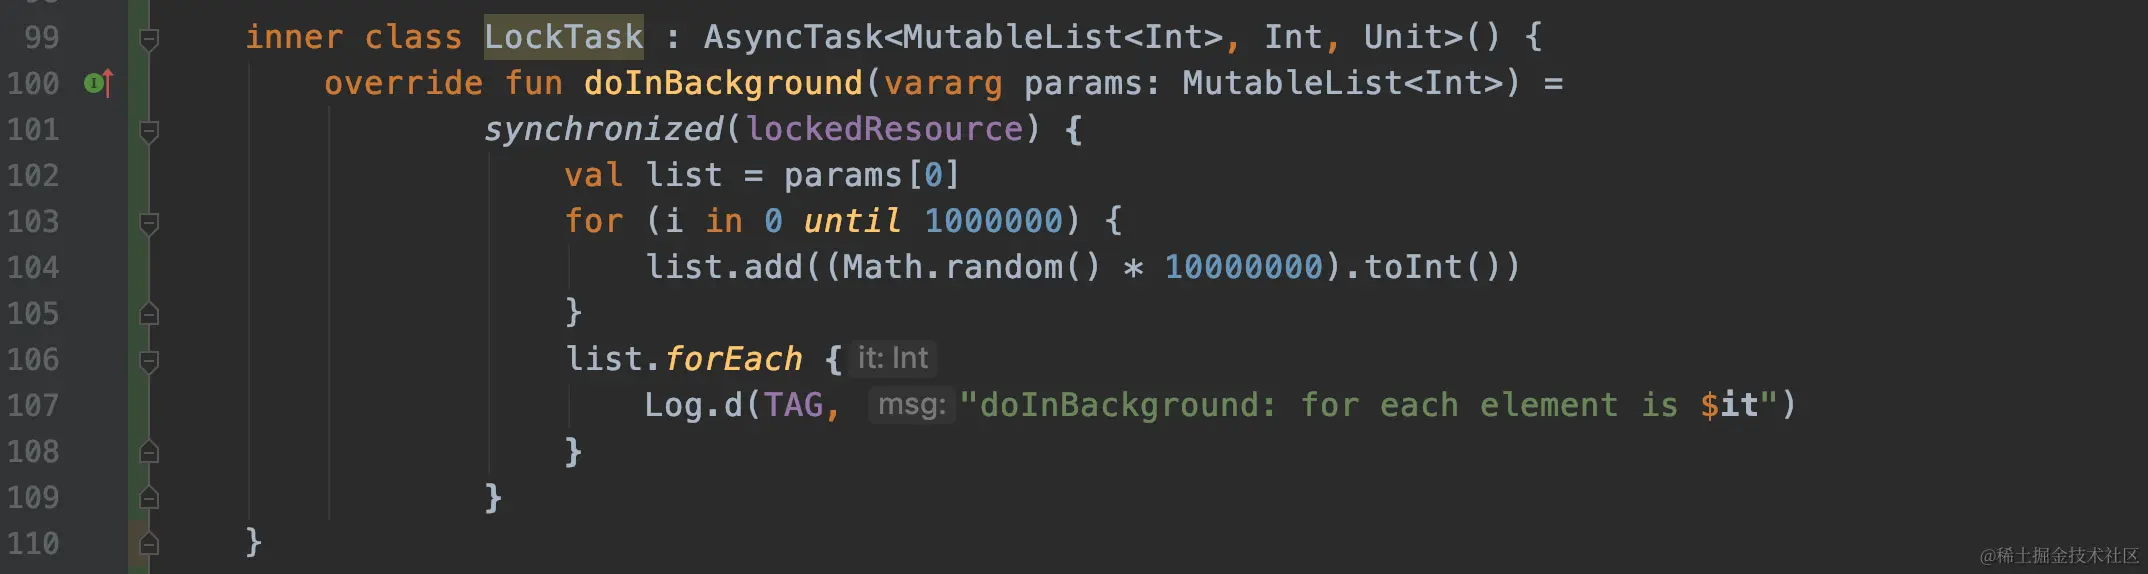The height and width of the screenshot is (574, 2148).
Task: Collapse the synchronized block fold marker
Action: (149, 131)
